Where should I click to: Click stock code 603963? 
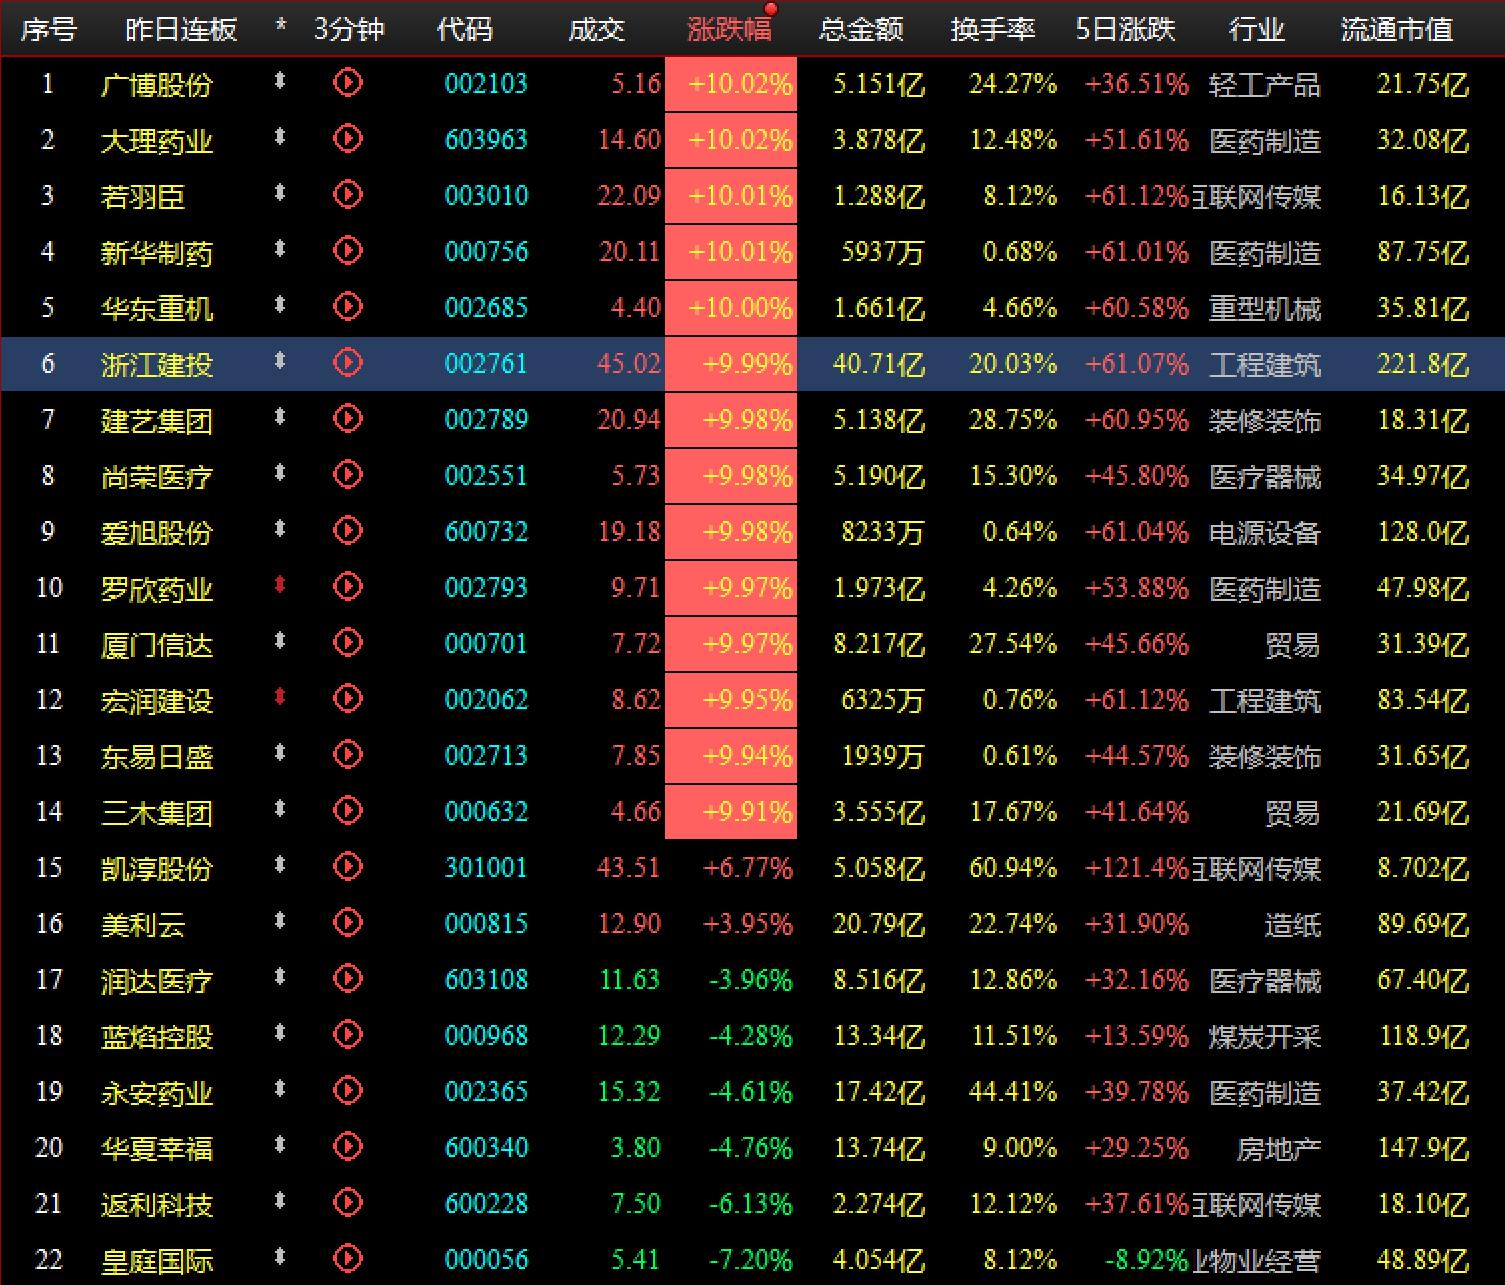[486, 139]
